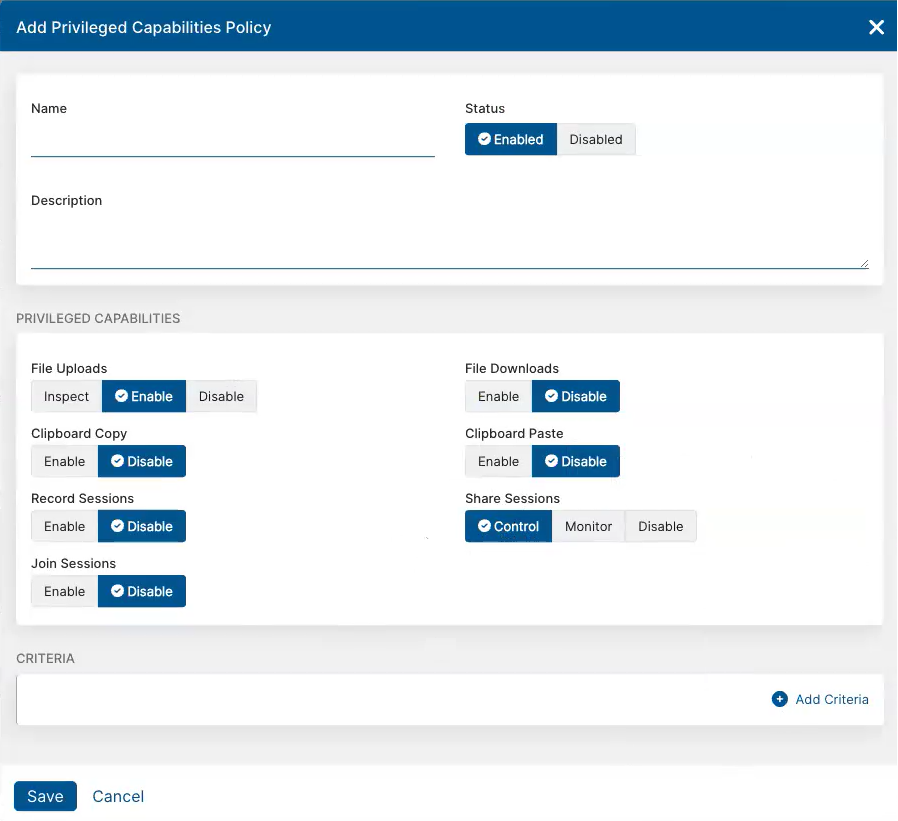Screen dimensions: 898x821
Task: Enable File Downloads
Action: coord(497,396)
